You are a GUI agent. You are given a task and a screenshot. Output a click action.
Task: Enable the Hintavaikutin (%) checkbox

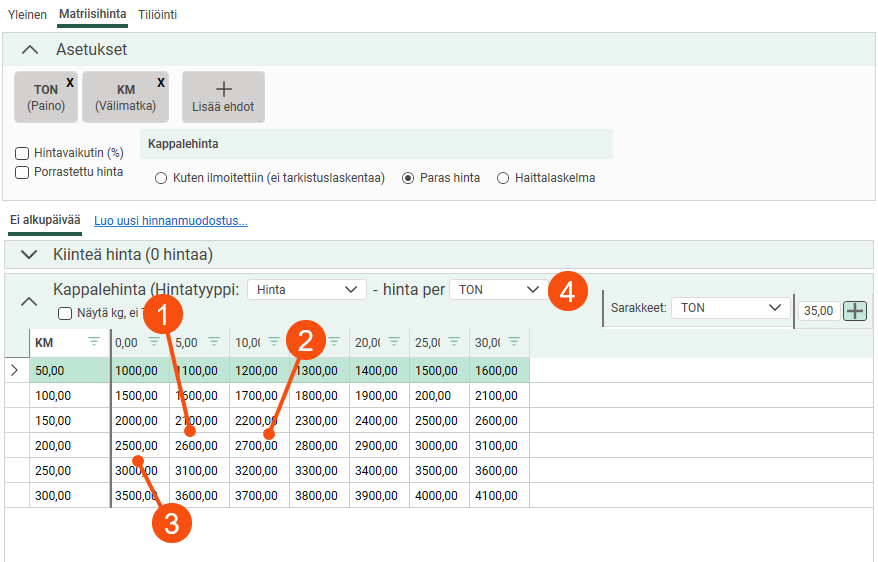[x=22, y=154]
